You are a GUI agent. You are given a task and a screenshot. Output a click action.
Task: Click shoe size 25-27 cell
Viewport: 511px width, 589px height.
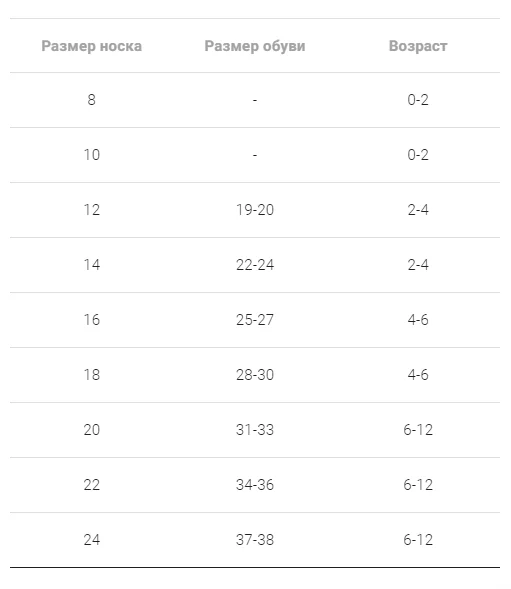pos(255,320)
